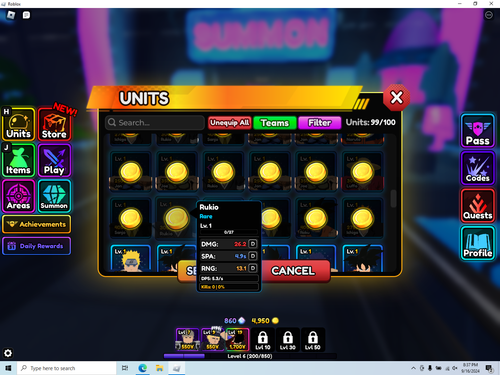
Task: Close the Units panel with red X
Action: 396,98
